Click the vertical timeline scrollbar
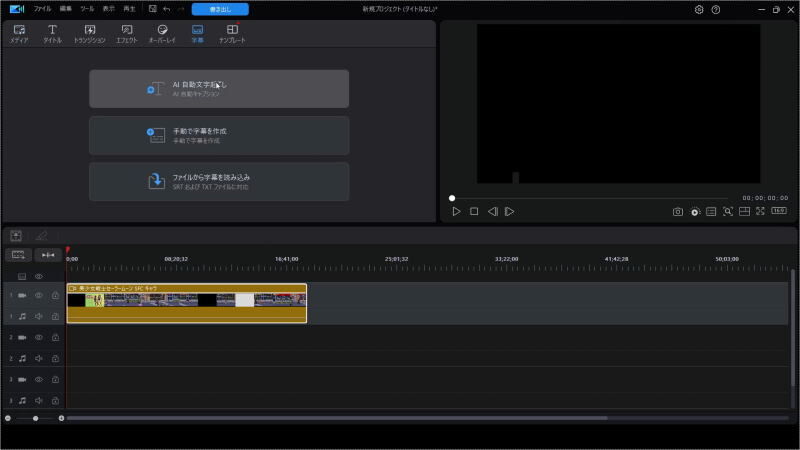 tap(793, 329)
